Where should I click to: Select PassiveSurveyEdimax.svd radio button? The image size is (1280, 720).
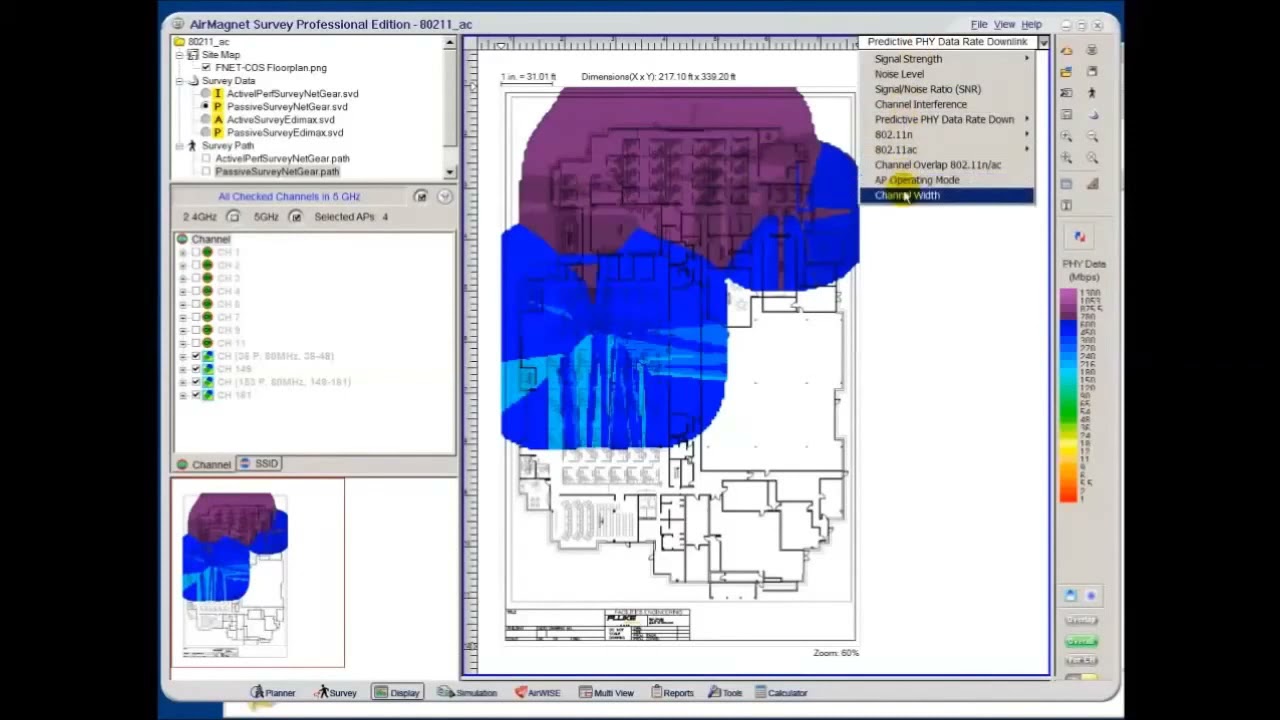click(x=205, y=133)
